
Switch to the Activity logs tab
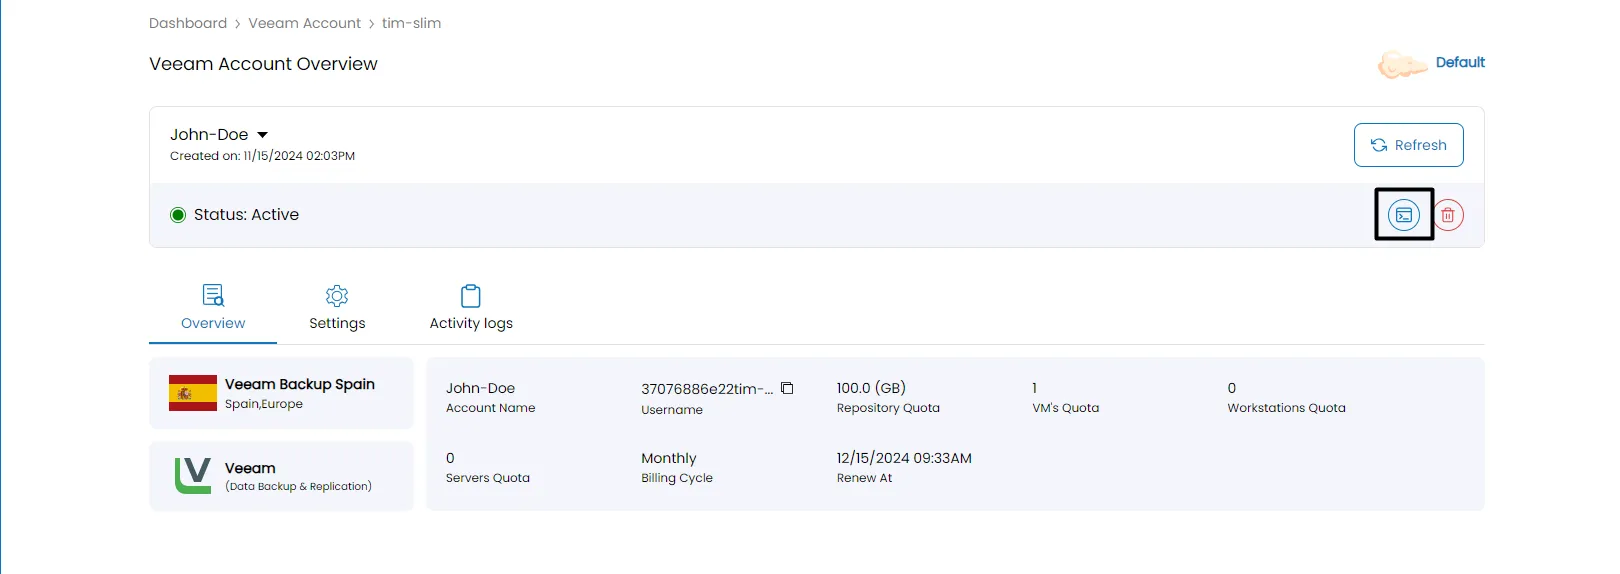click(x=471, y=308)
